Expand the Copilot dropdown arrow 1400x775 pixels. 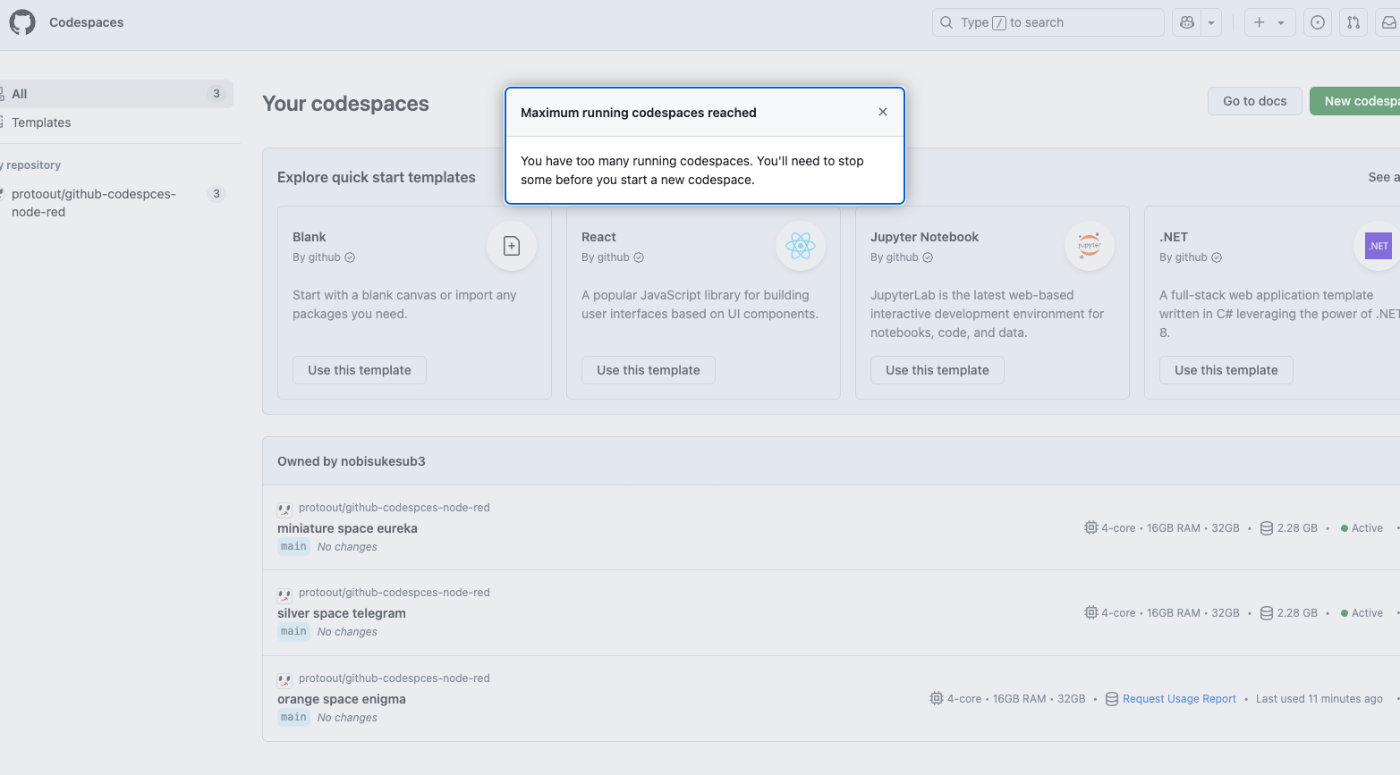1211,22
